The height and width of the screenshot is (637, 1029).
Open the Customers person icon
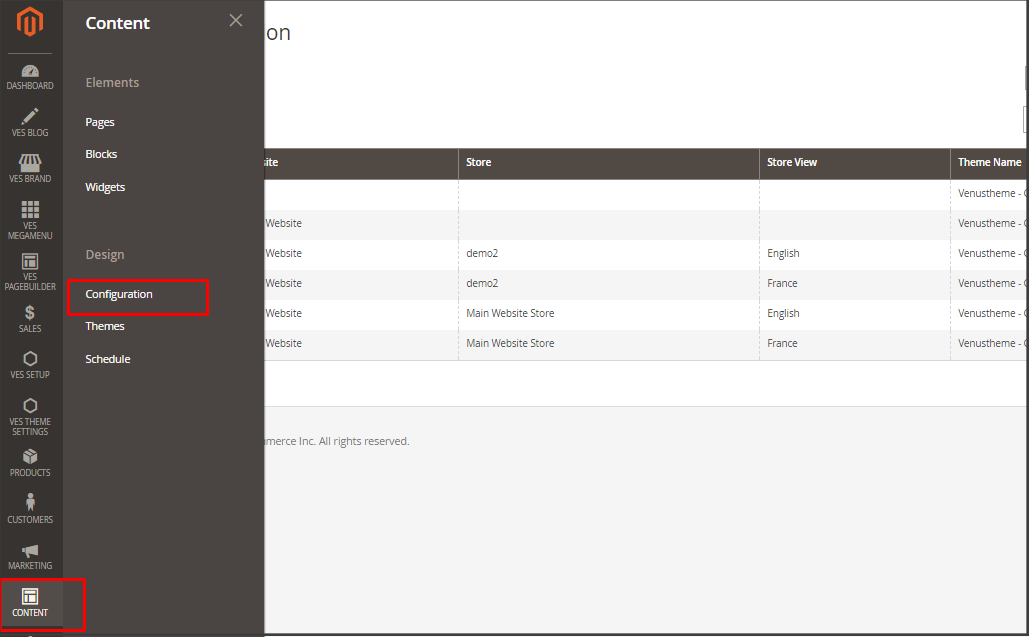30,503
